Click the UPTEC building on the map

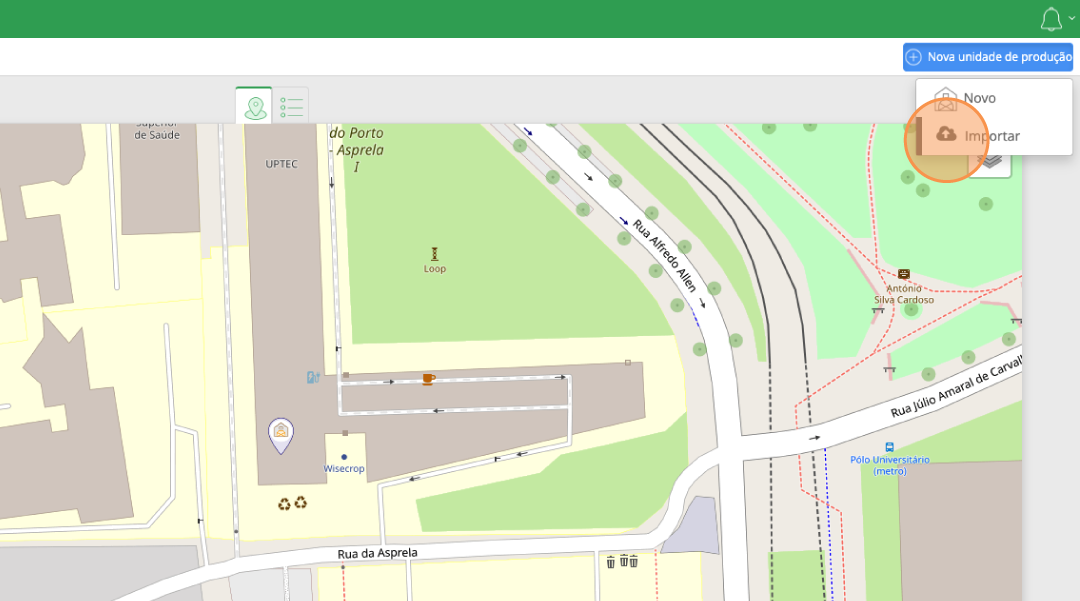[282, 163]
